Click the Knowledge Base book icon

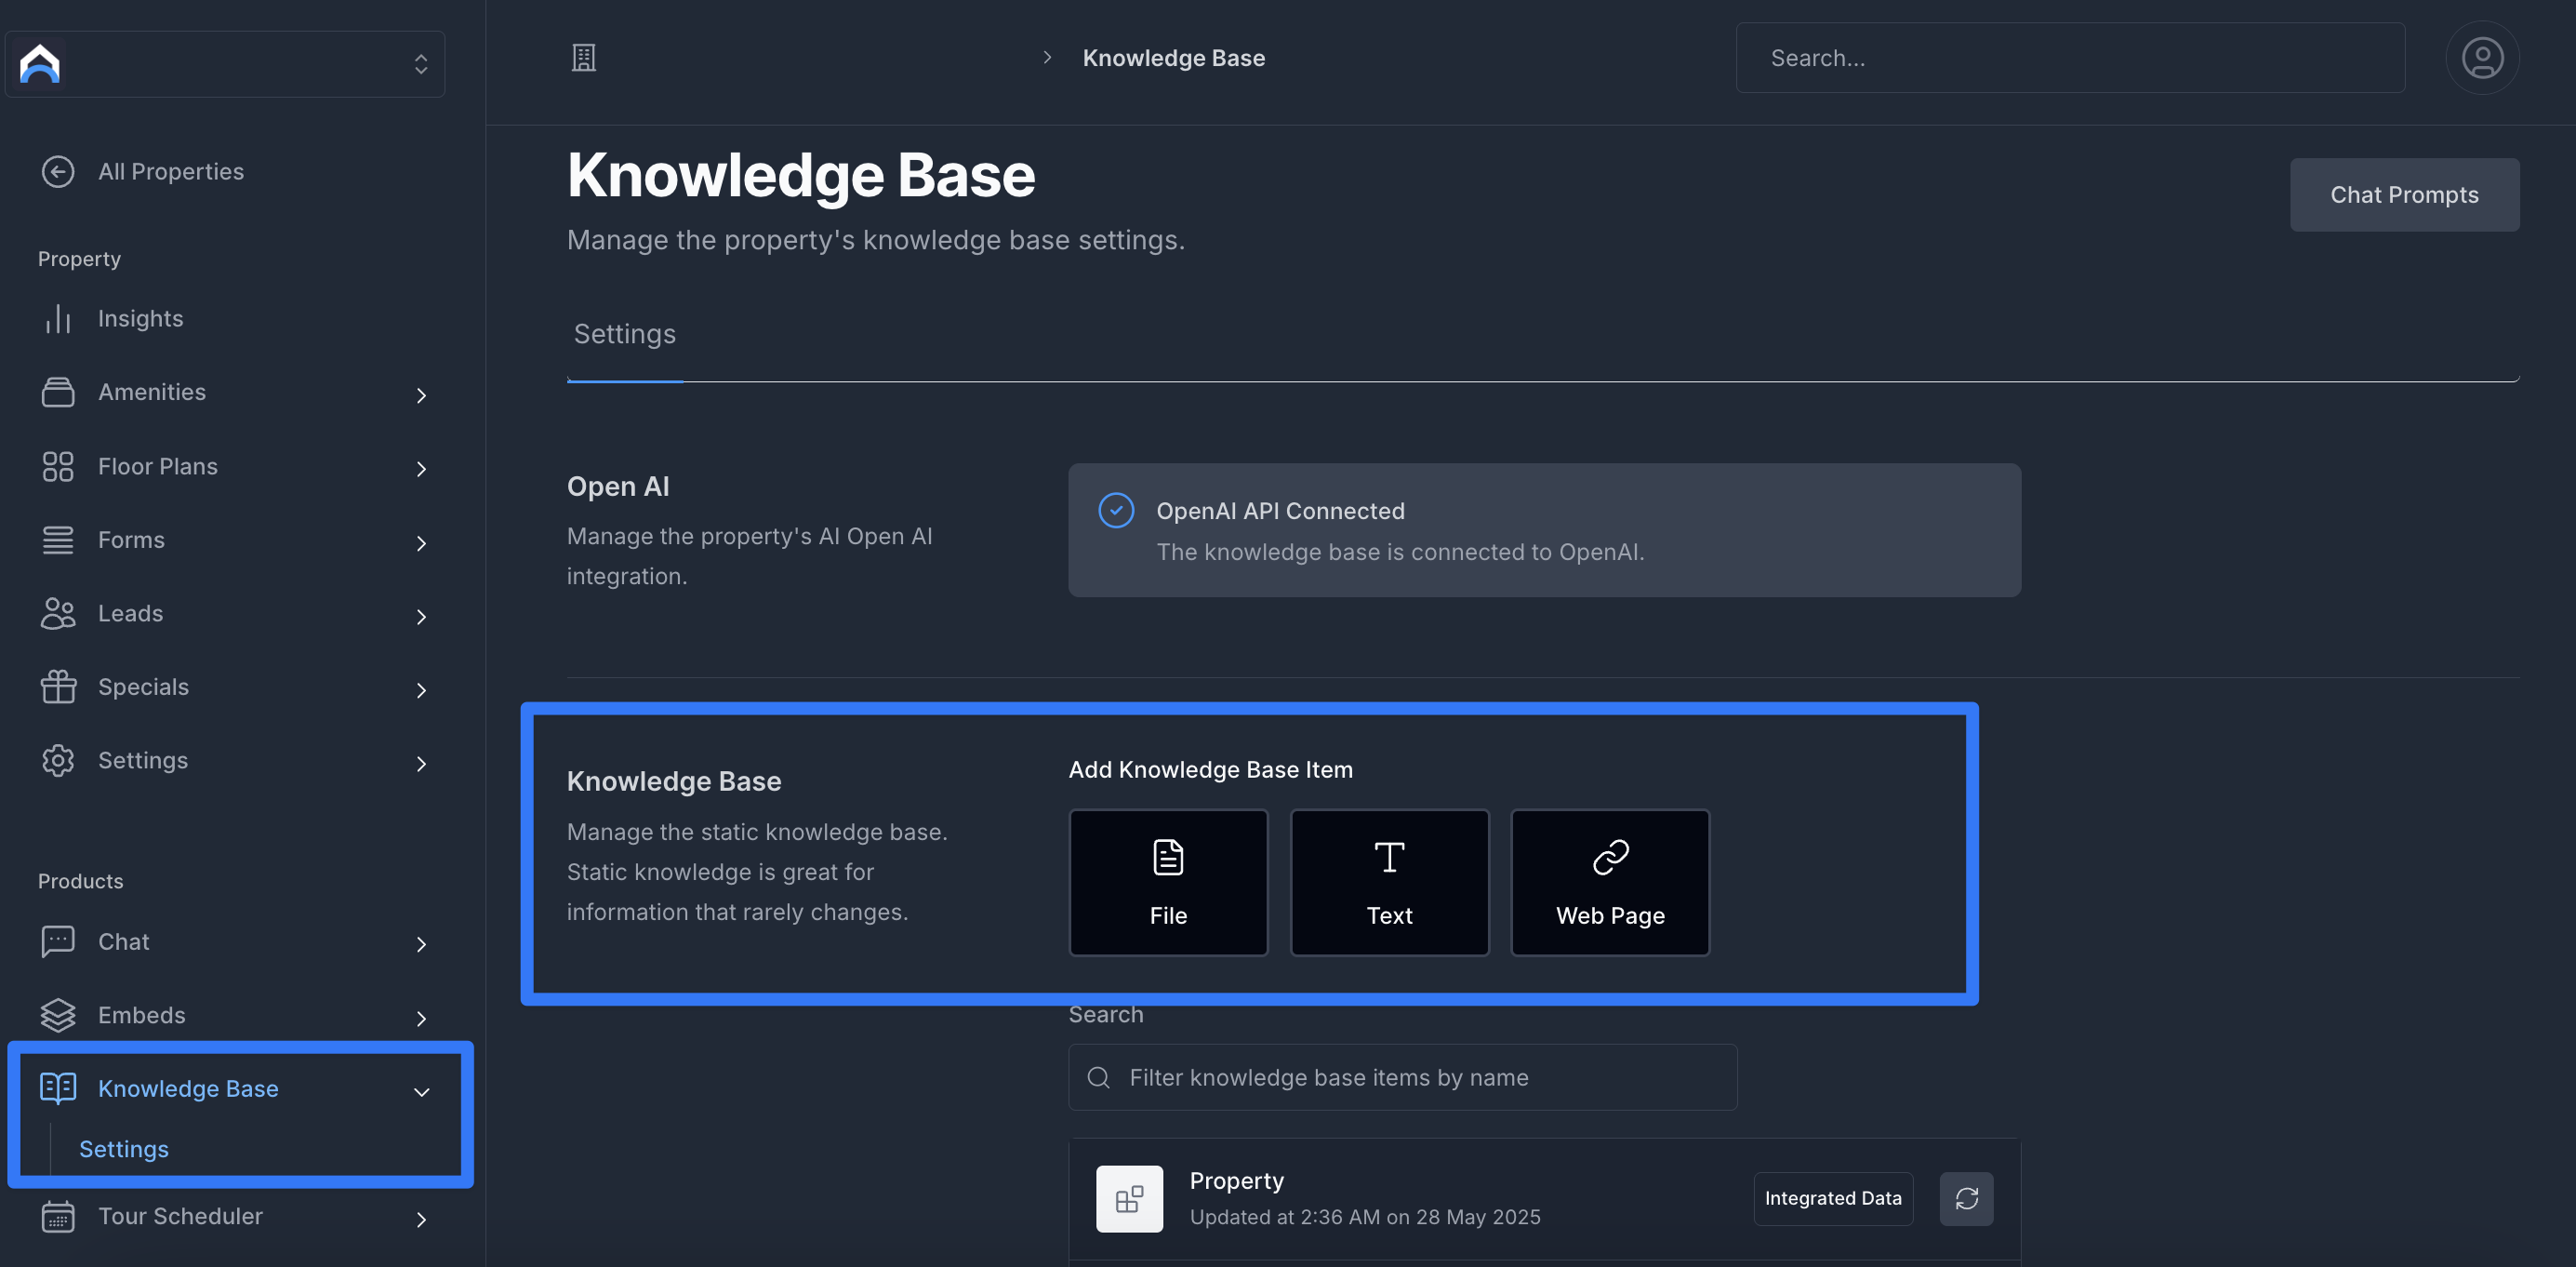coord(58,1088)
